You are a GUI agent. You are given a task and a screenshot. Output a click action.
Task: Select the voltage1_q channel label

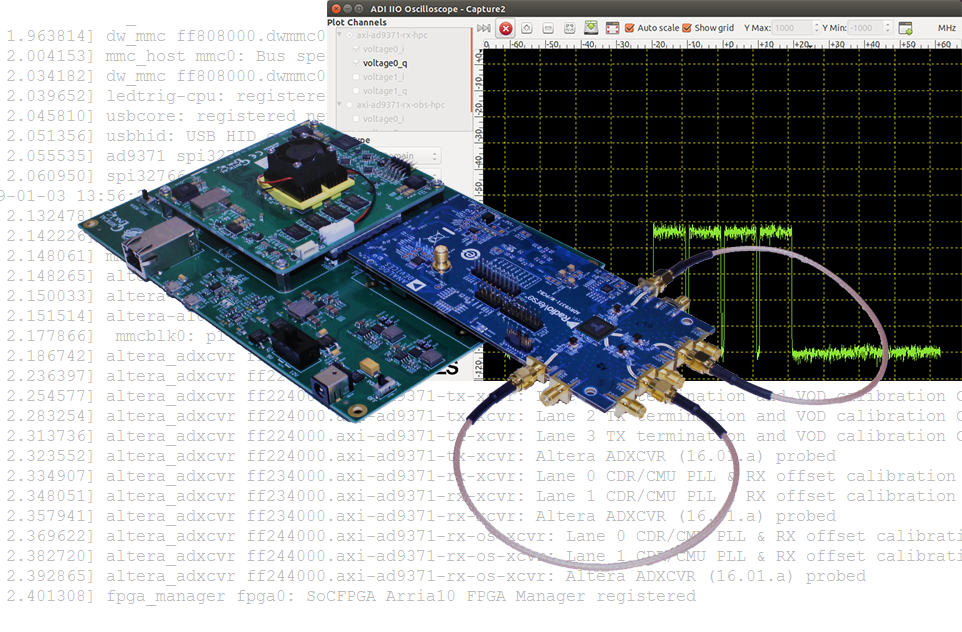coord(382,90)
